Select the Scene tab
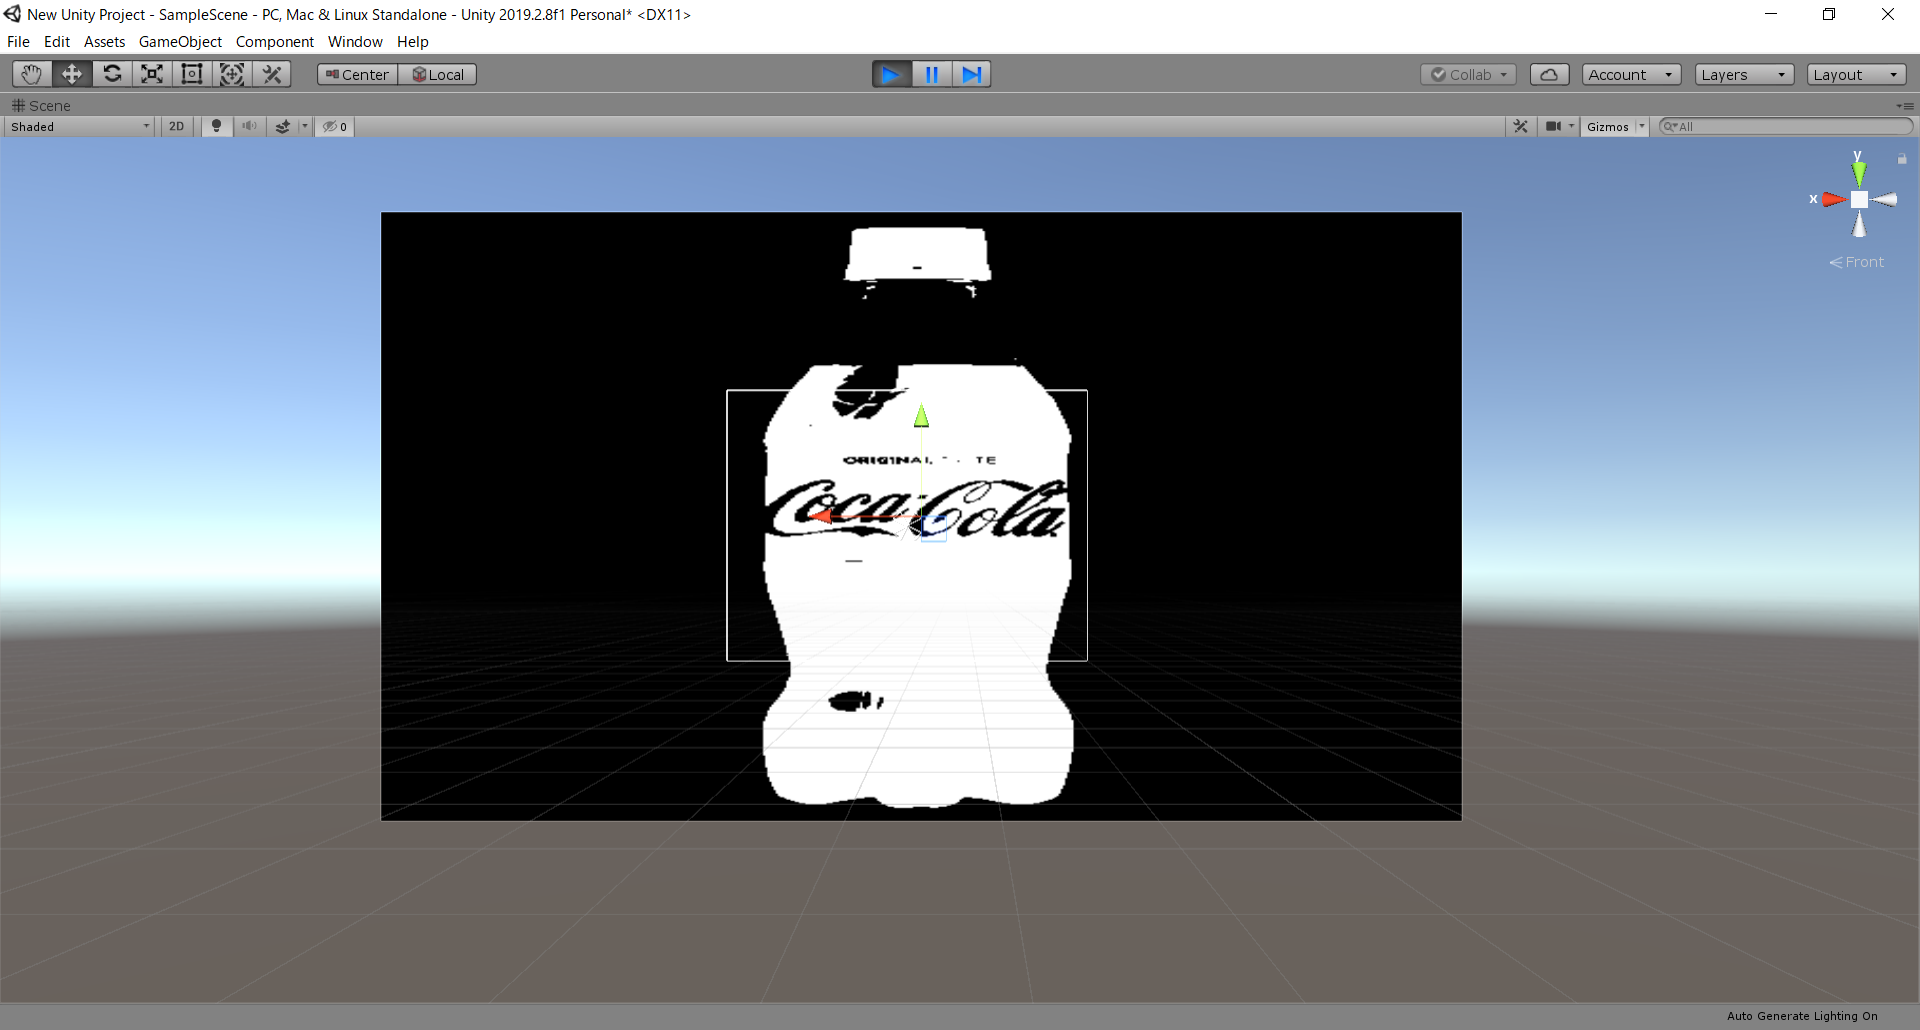The image size is (1920, 1030). (42, 106)
